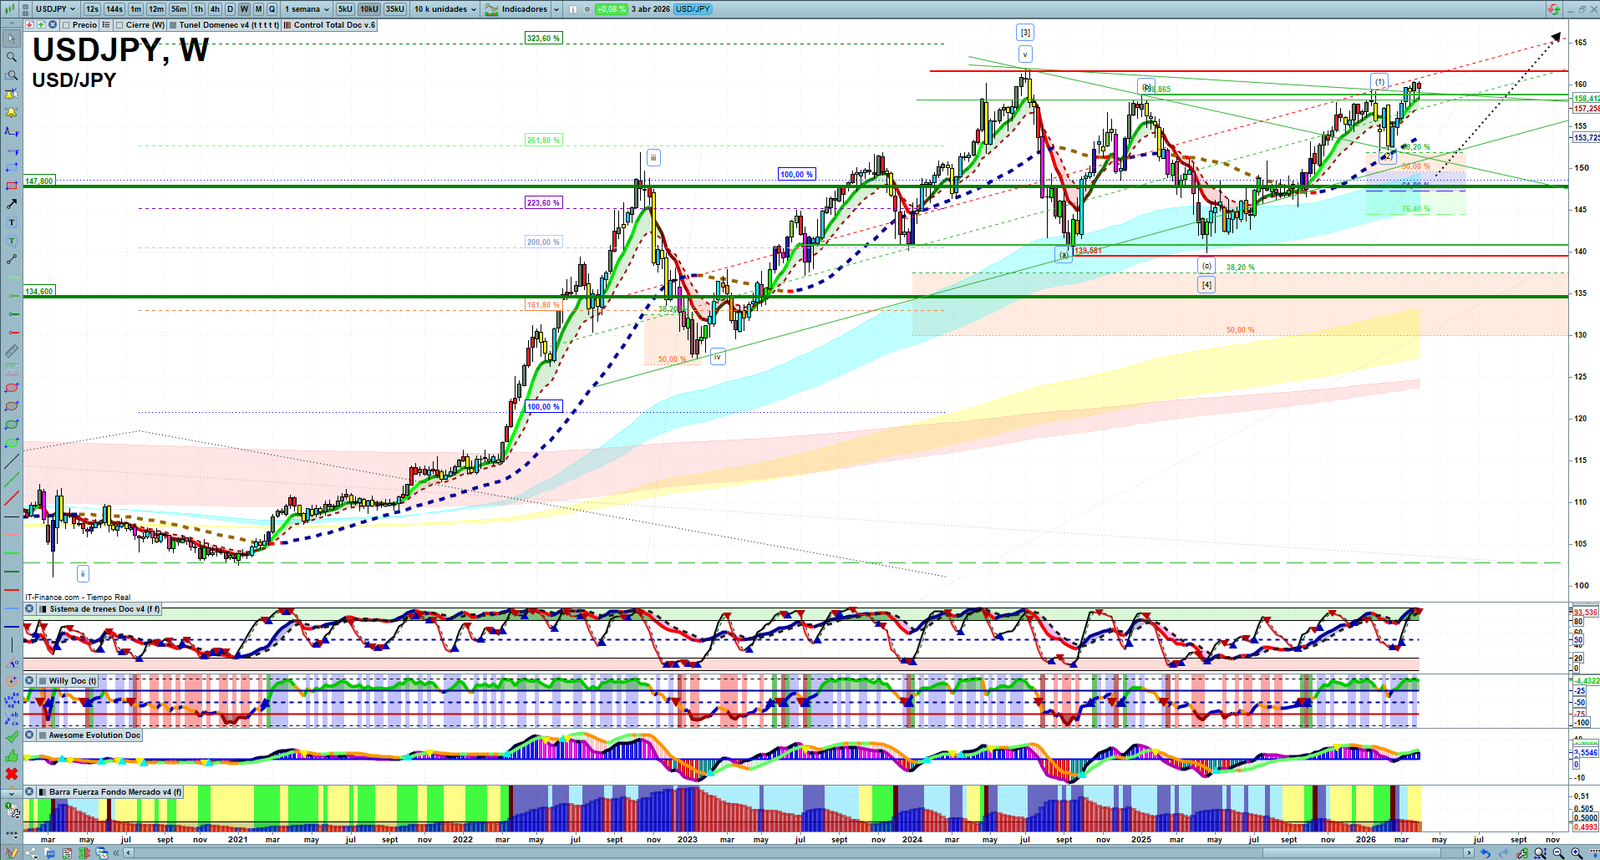The width and height of the screenshot is (1600, 860).
Task: Select the 56m timeframe tab
Action: pyautogui.click(x=178, y=9)
